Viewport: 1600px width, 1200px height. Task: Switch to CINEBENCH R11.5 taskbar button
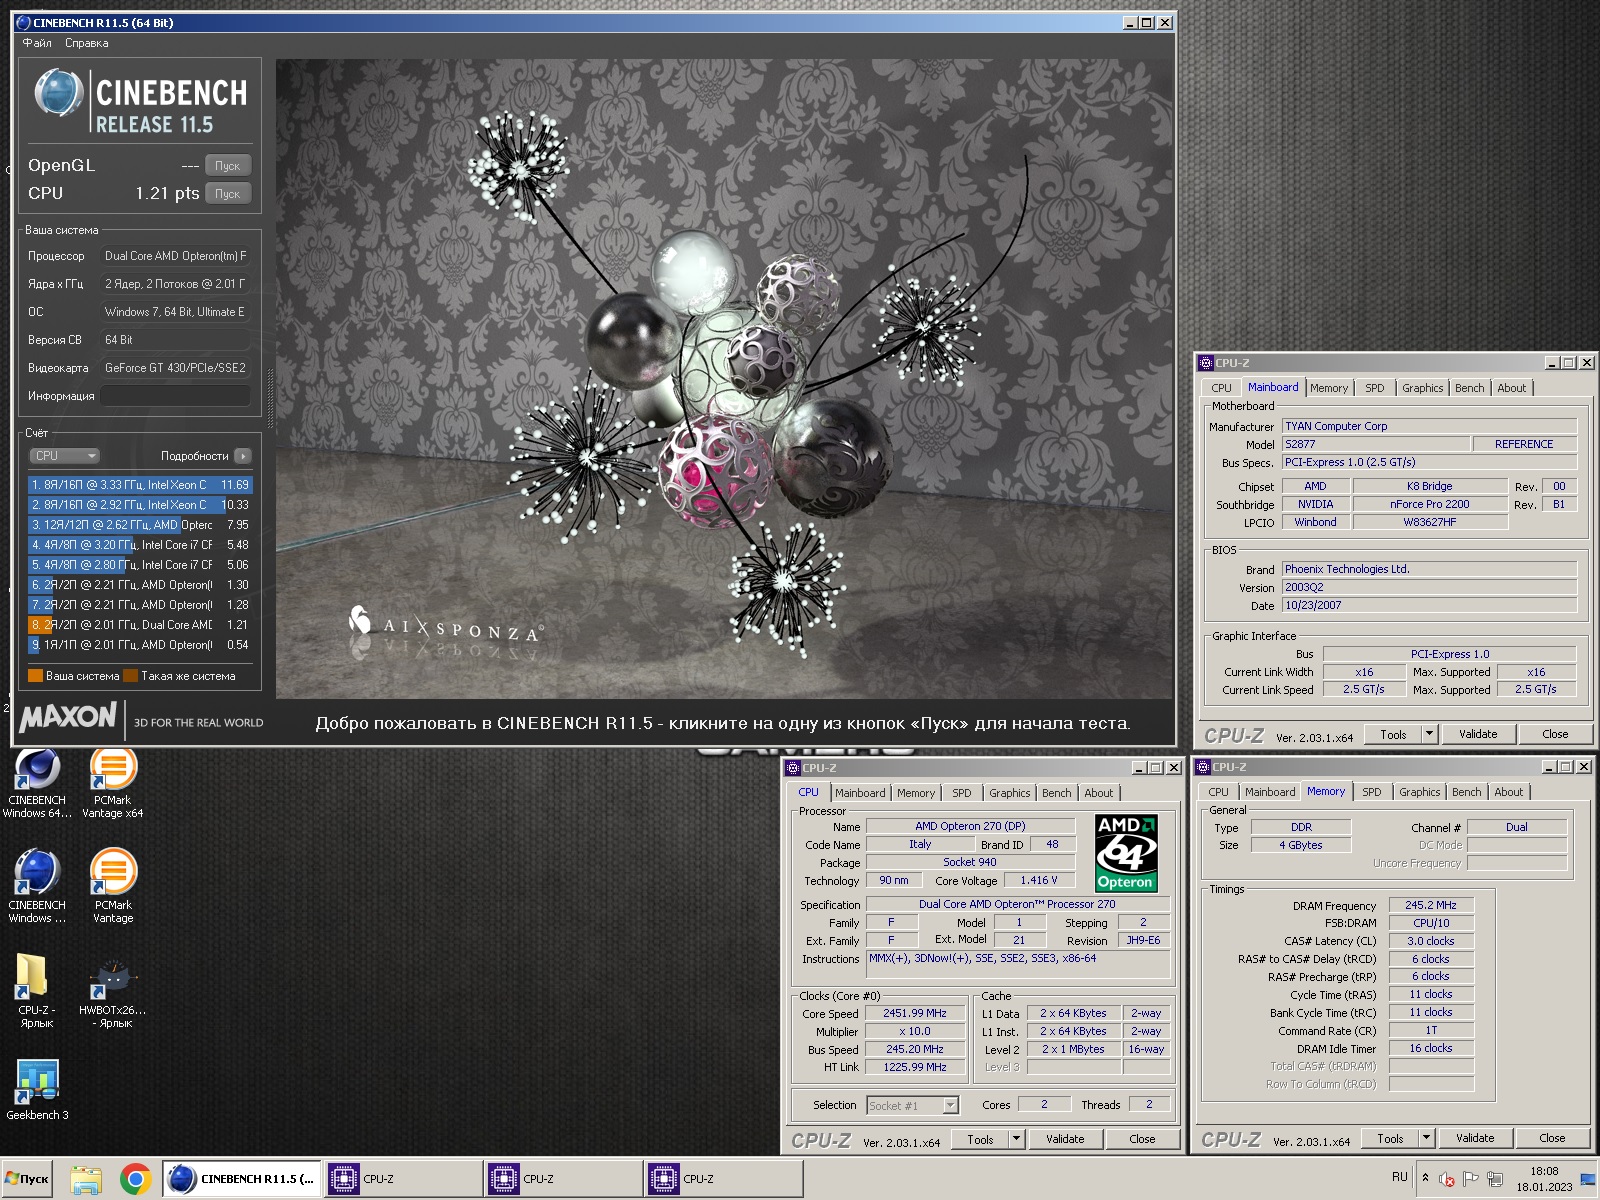[241, 1179]
